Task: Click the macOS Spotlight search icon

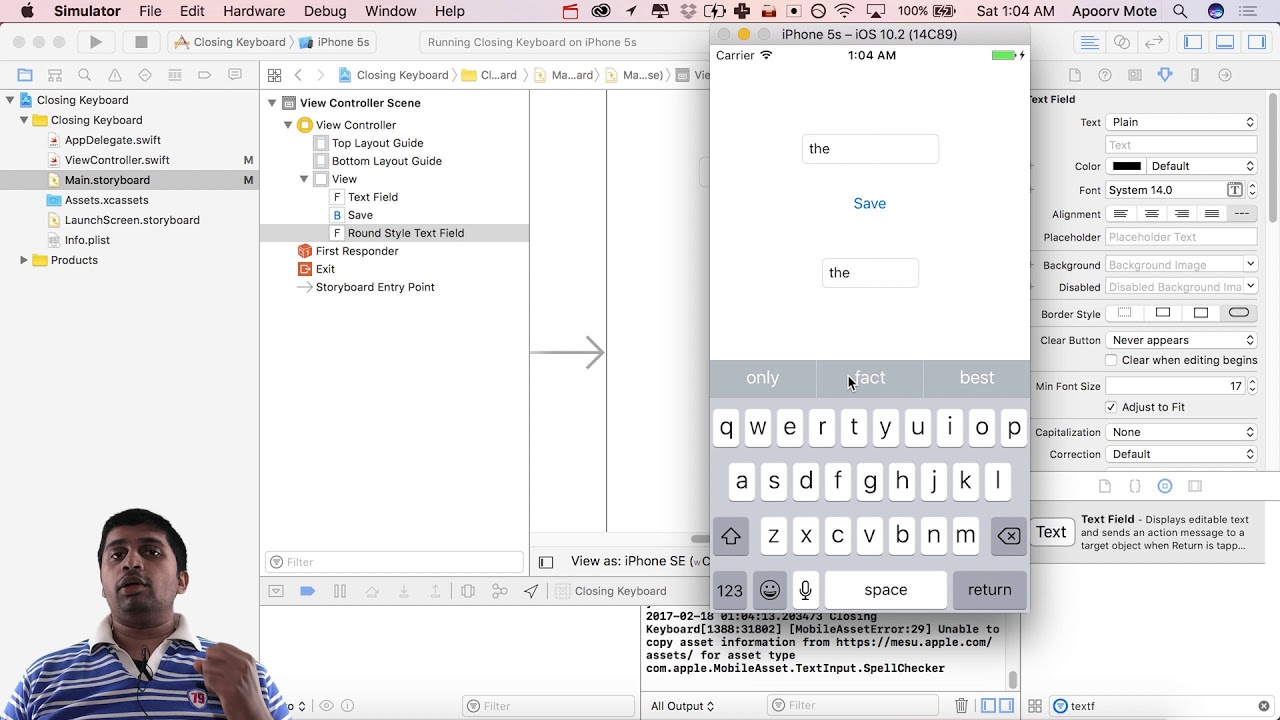Action: (x=1180, y=11)
